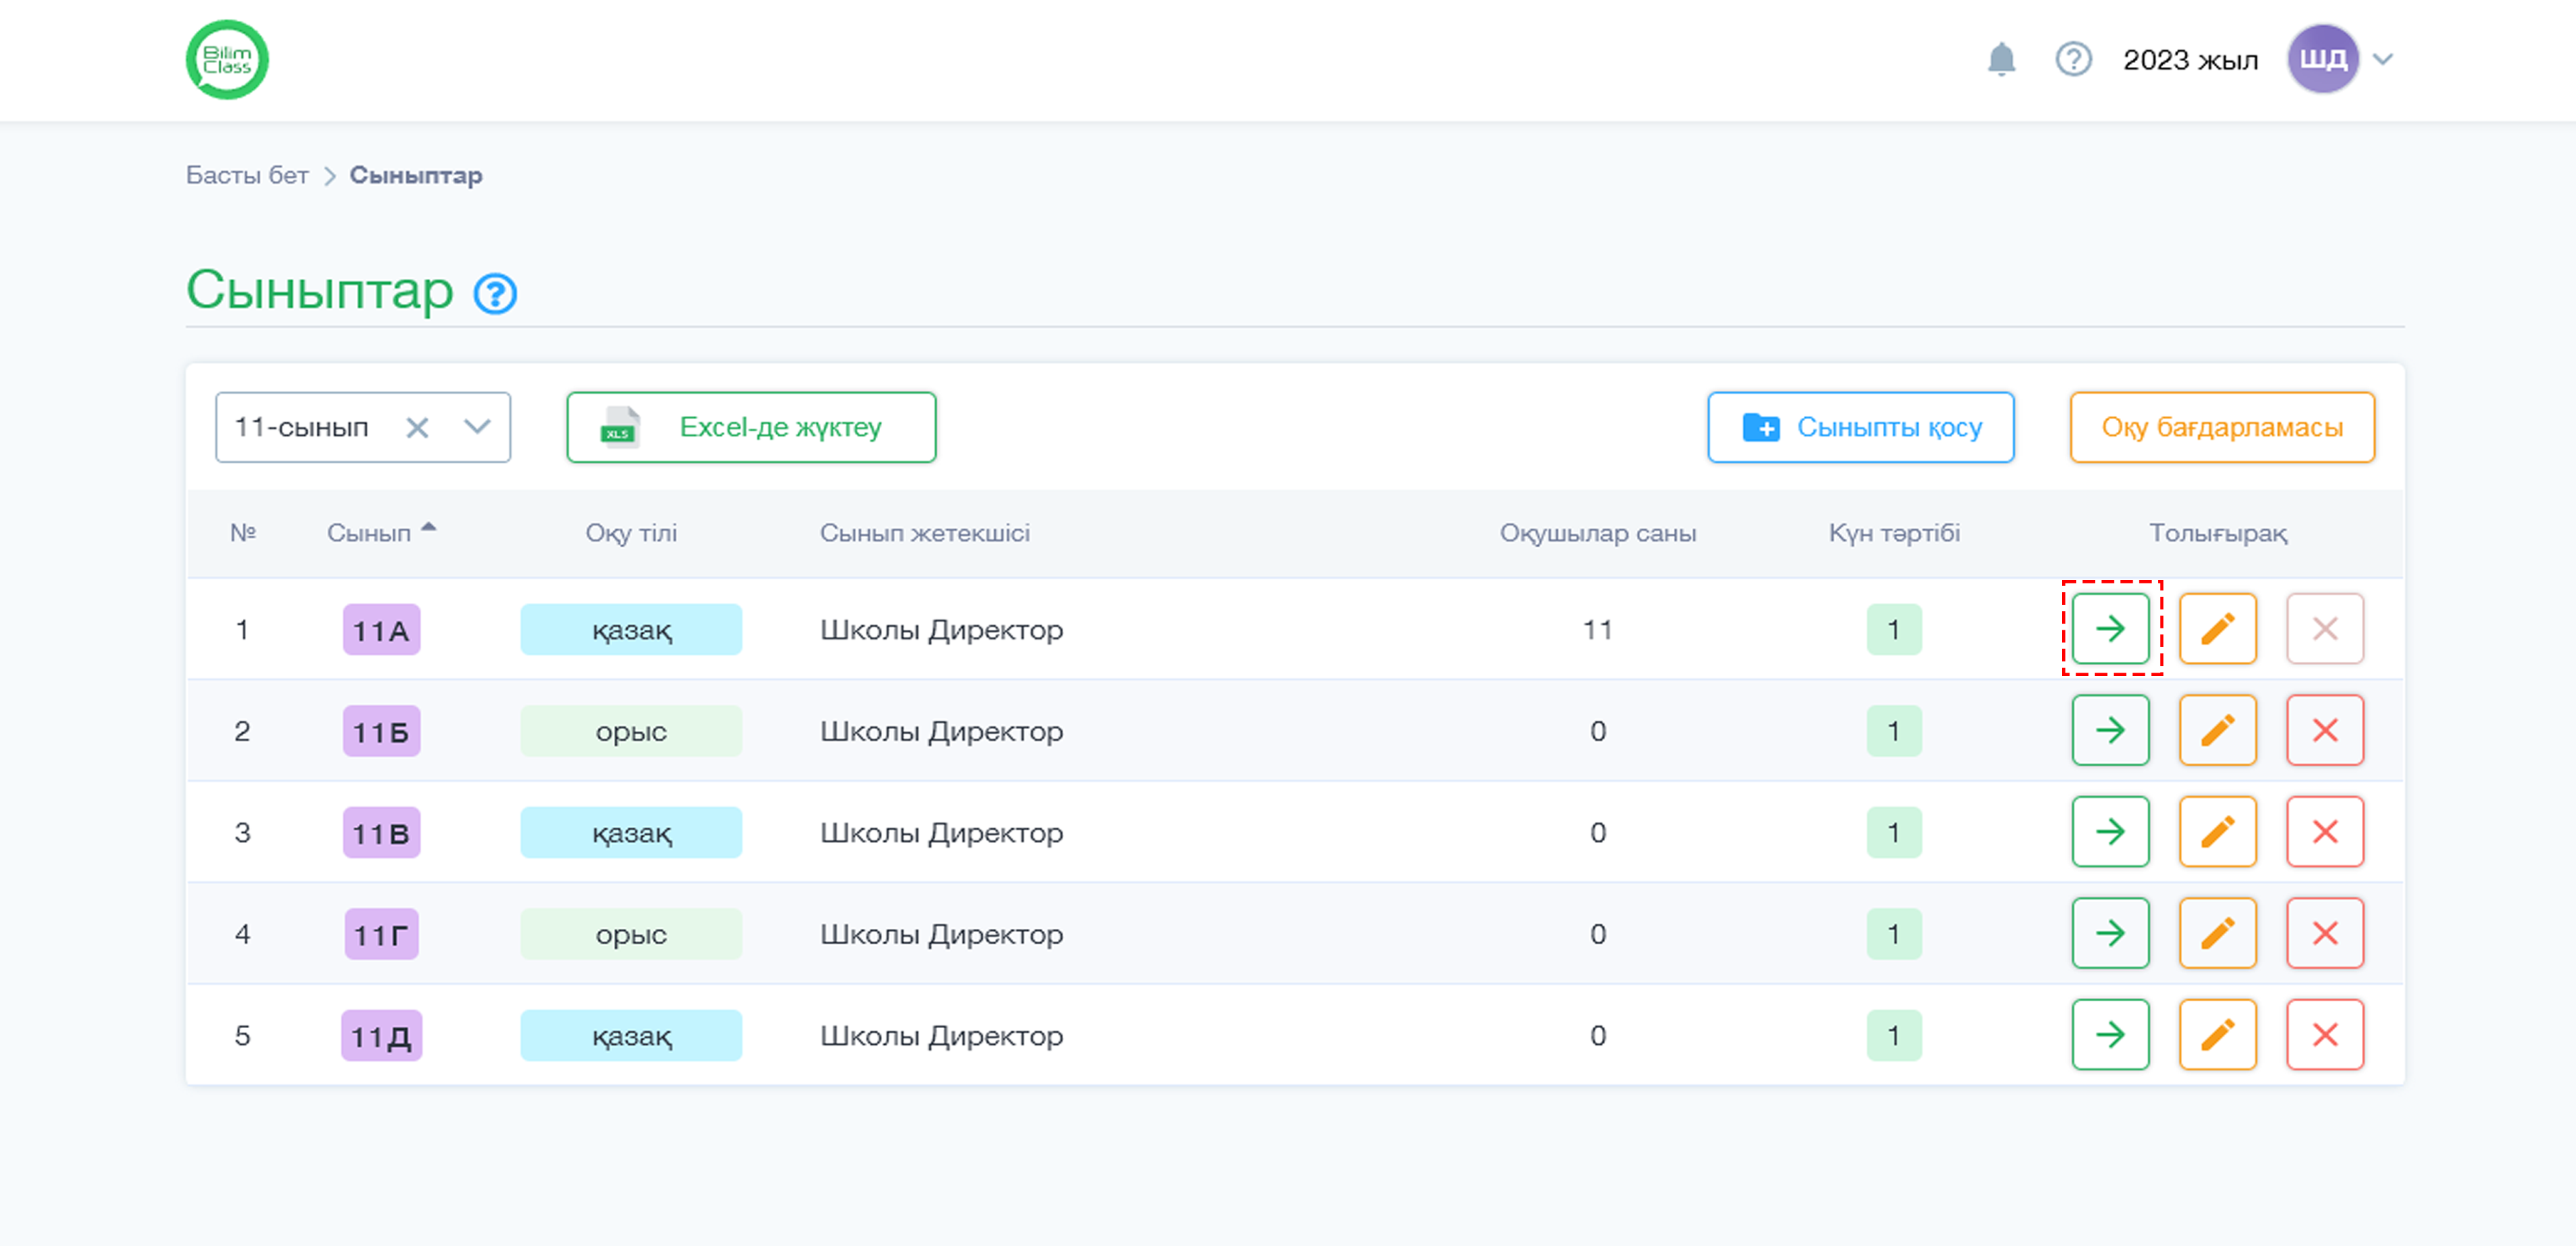Image resolution: width=2576 pixels, height=1246 pixels.
Task: Edit class 11Г with pencil icon
Action: click(x=2217, y=933)
